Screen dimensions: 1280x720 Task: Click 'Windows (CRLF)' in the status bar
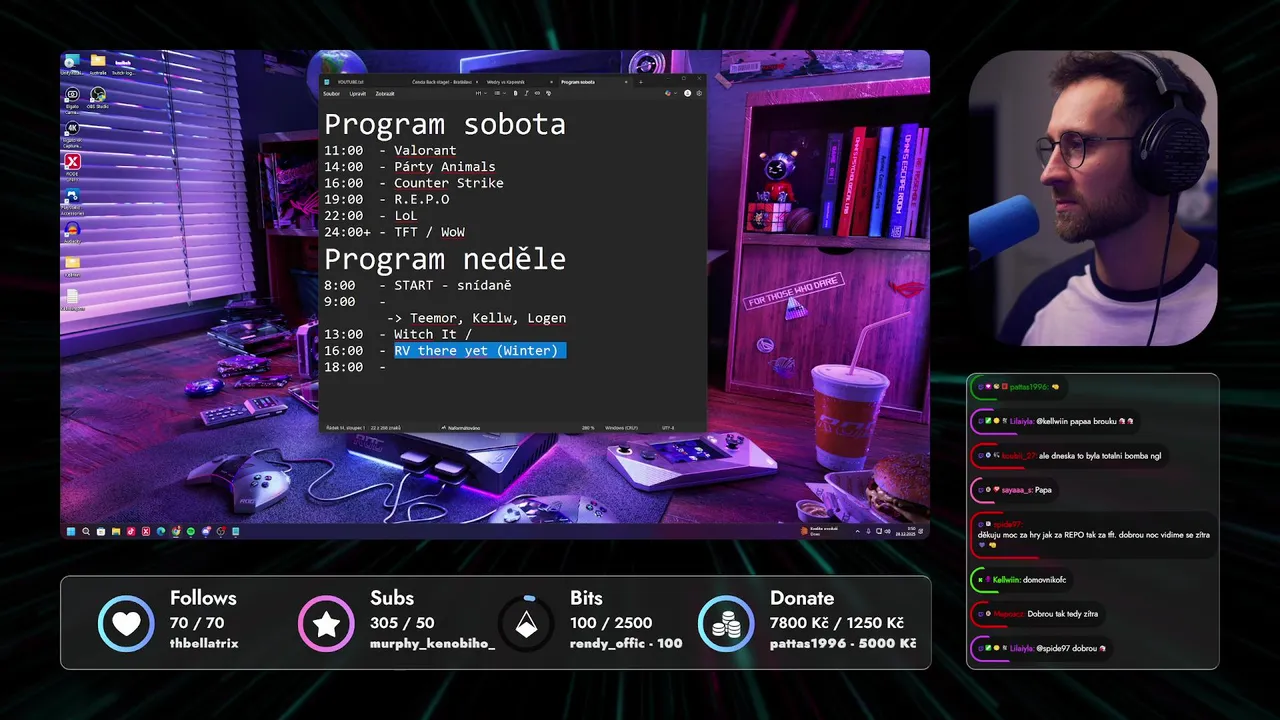pyautogui.click(x=620, y=427)
